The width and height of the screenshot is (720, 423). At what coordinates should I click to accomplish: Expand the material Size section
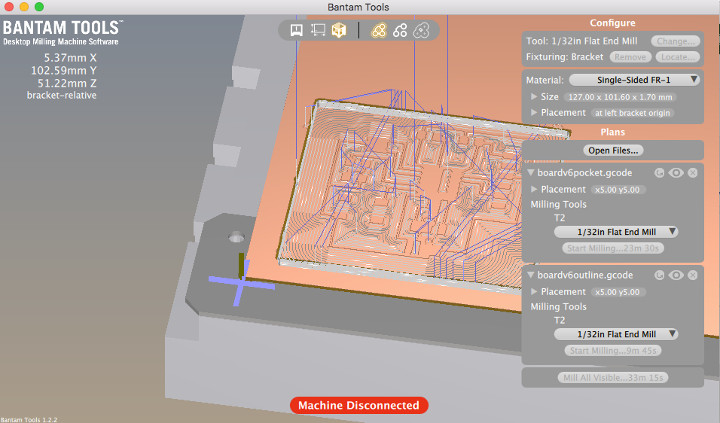tap(534, 97)
